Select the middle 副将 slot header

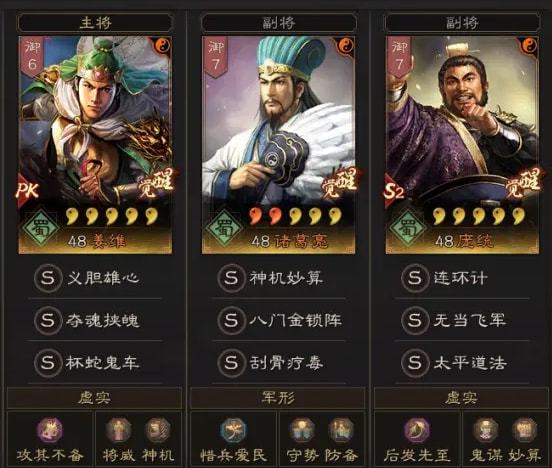tap(278, 23)
